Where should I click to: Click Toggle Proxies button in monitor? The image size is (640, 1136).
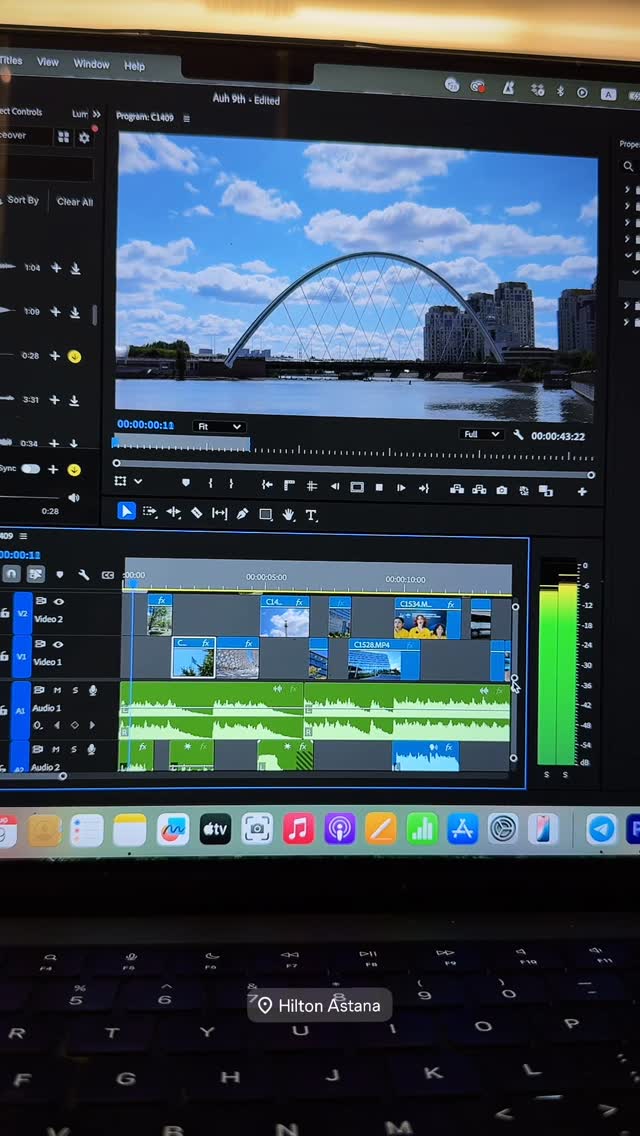coord(523,490)
